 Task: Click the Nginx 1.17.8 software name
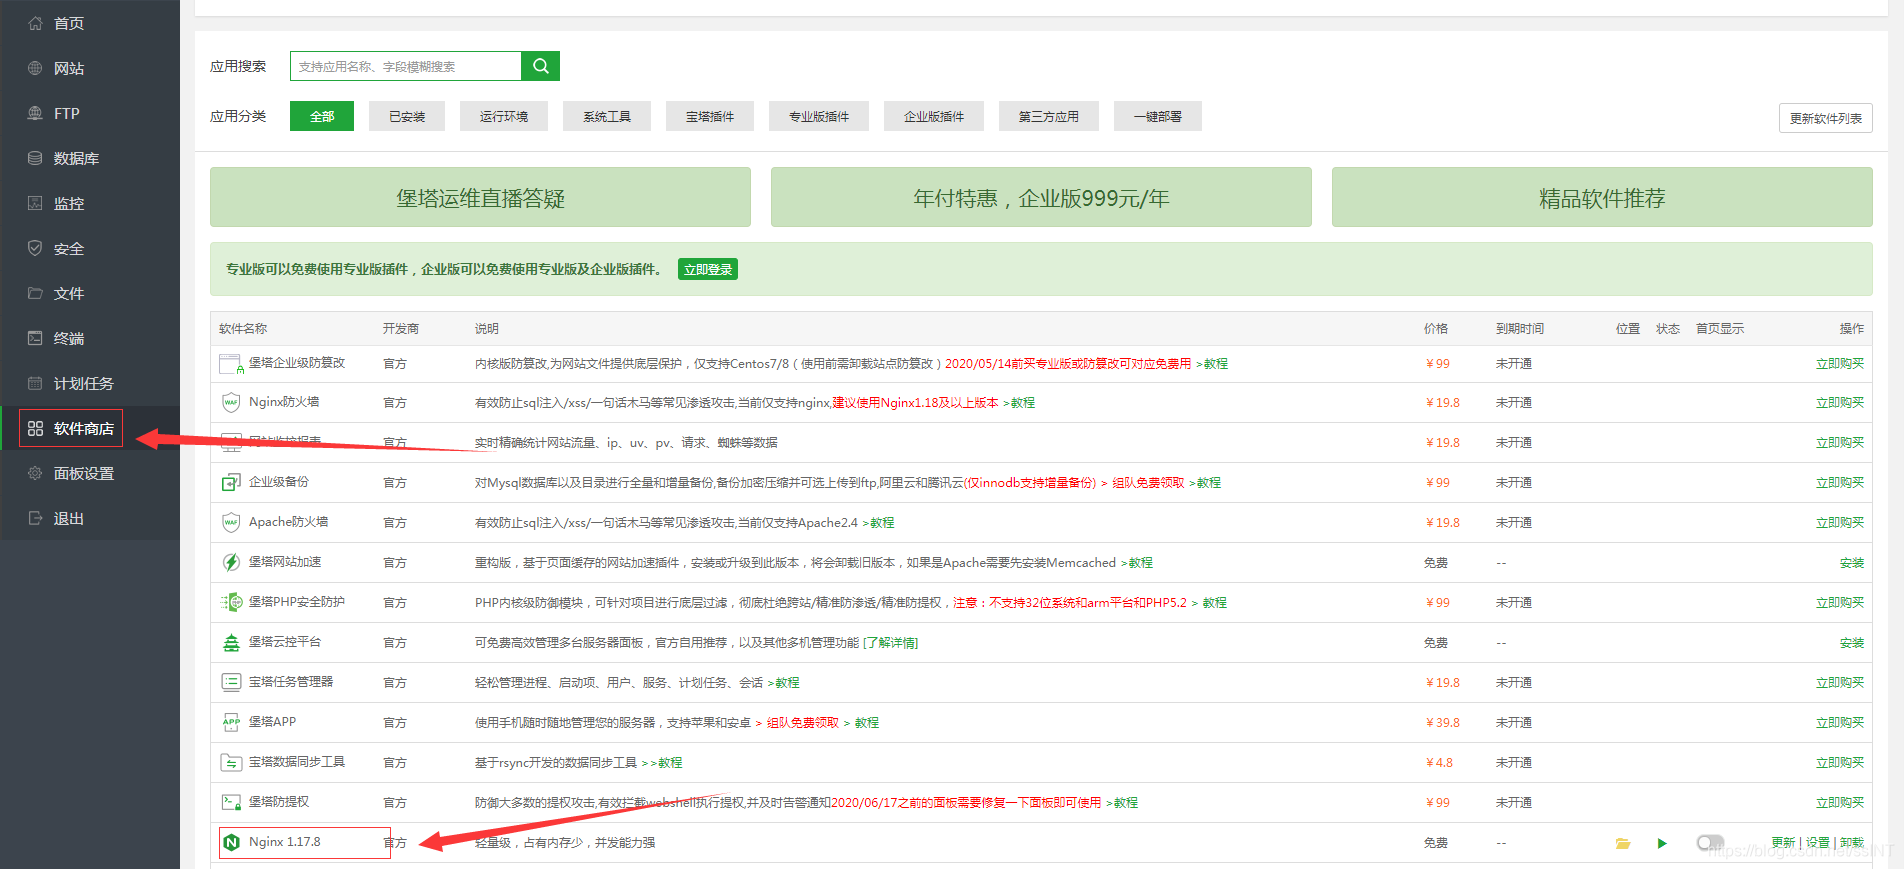pyautogui.click(x=285, y=842)
